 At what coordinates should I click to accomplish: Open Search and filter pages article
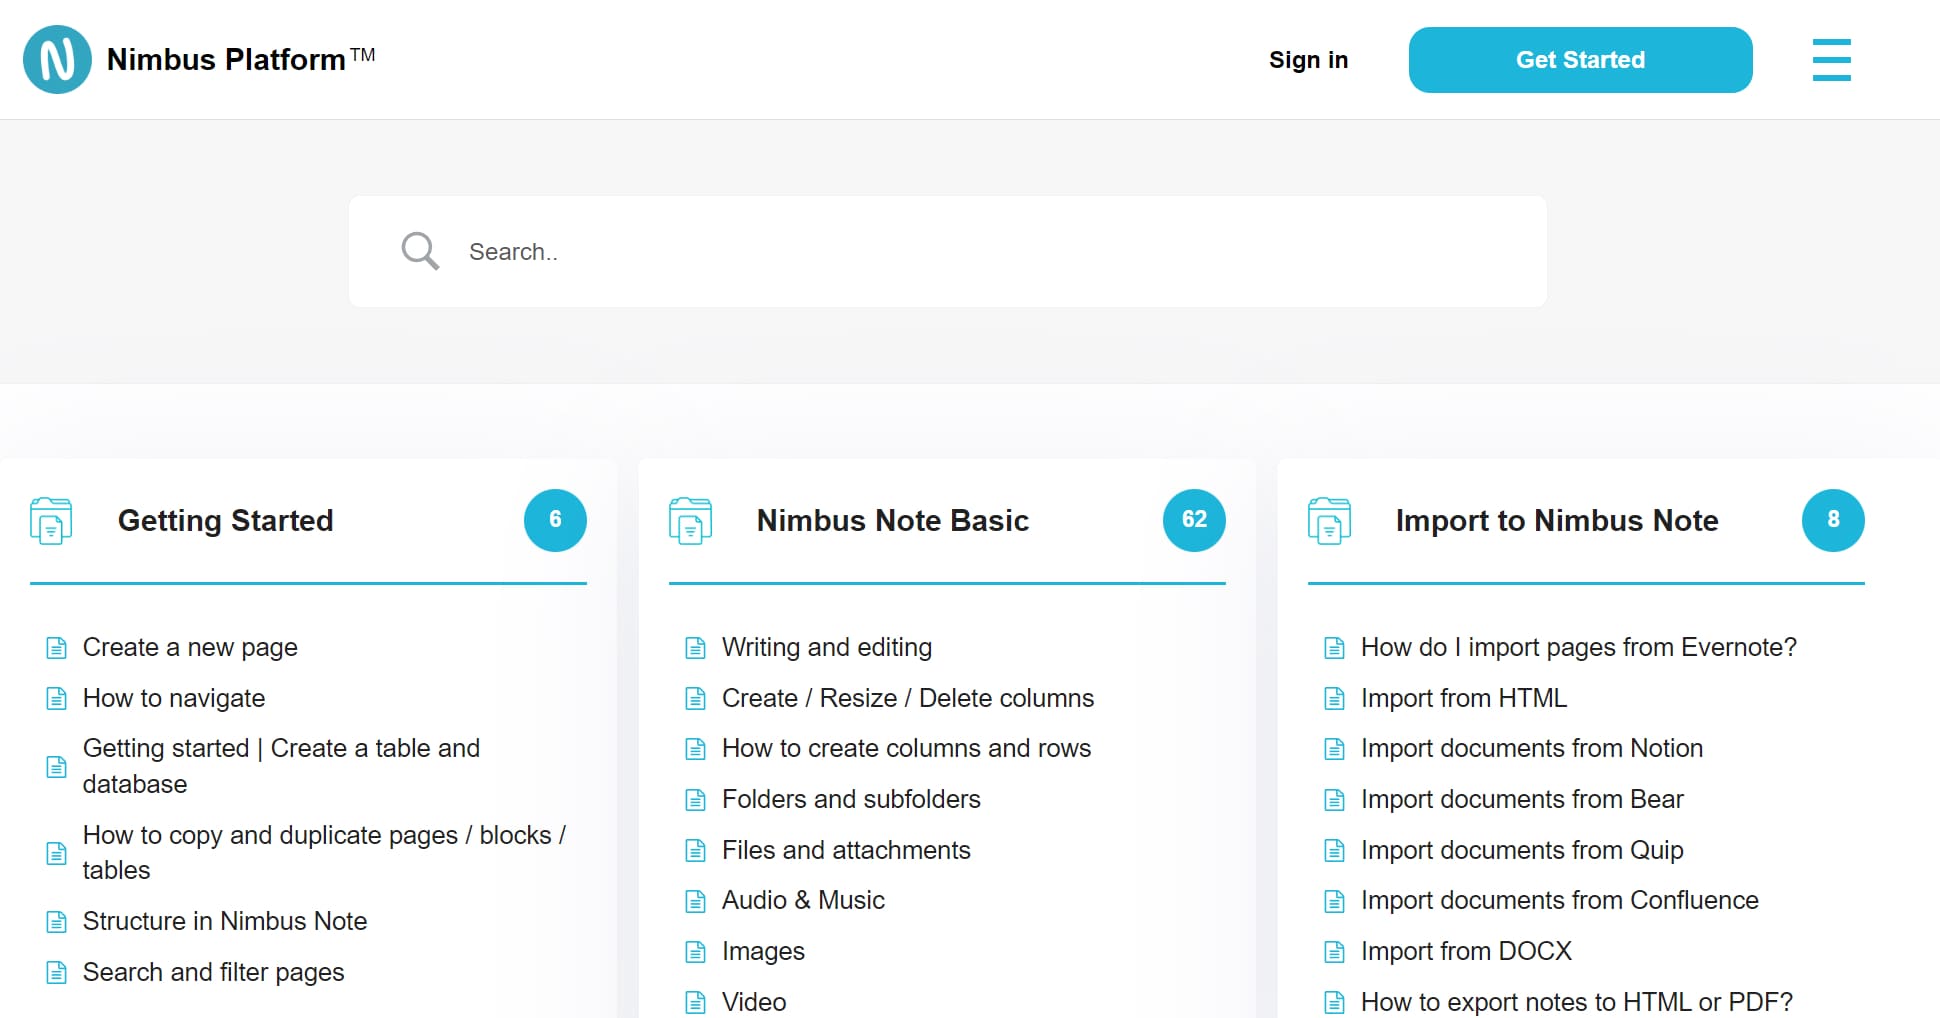(213, 972)
